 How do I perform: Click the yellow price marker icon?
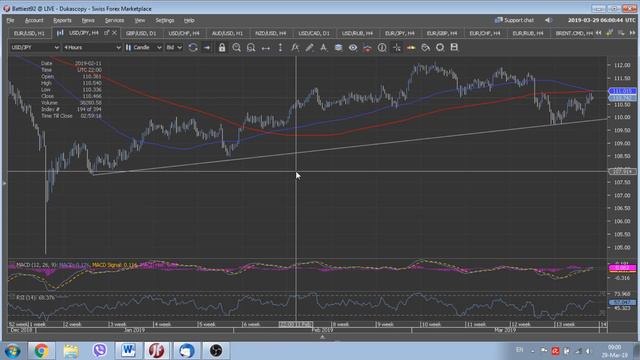[411, 48]
